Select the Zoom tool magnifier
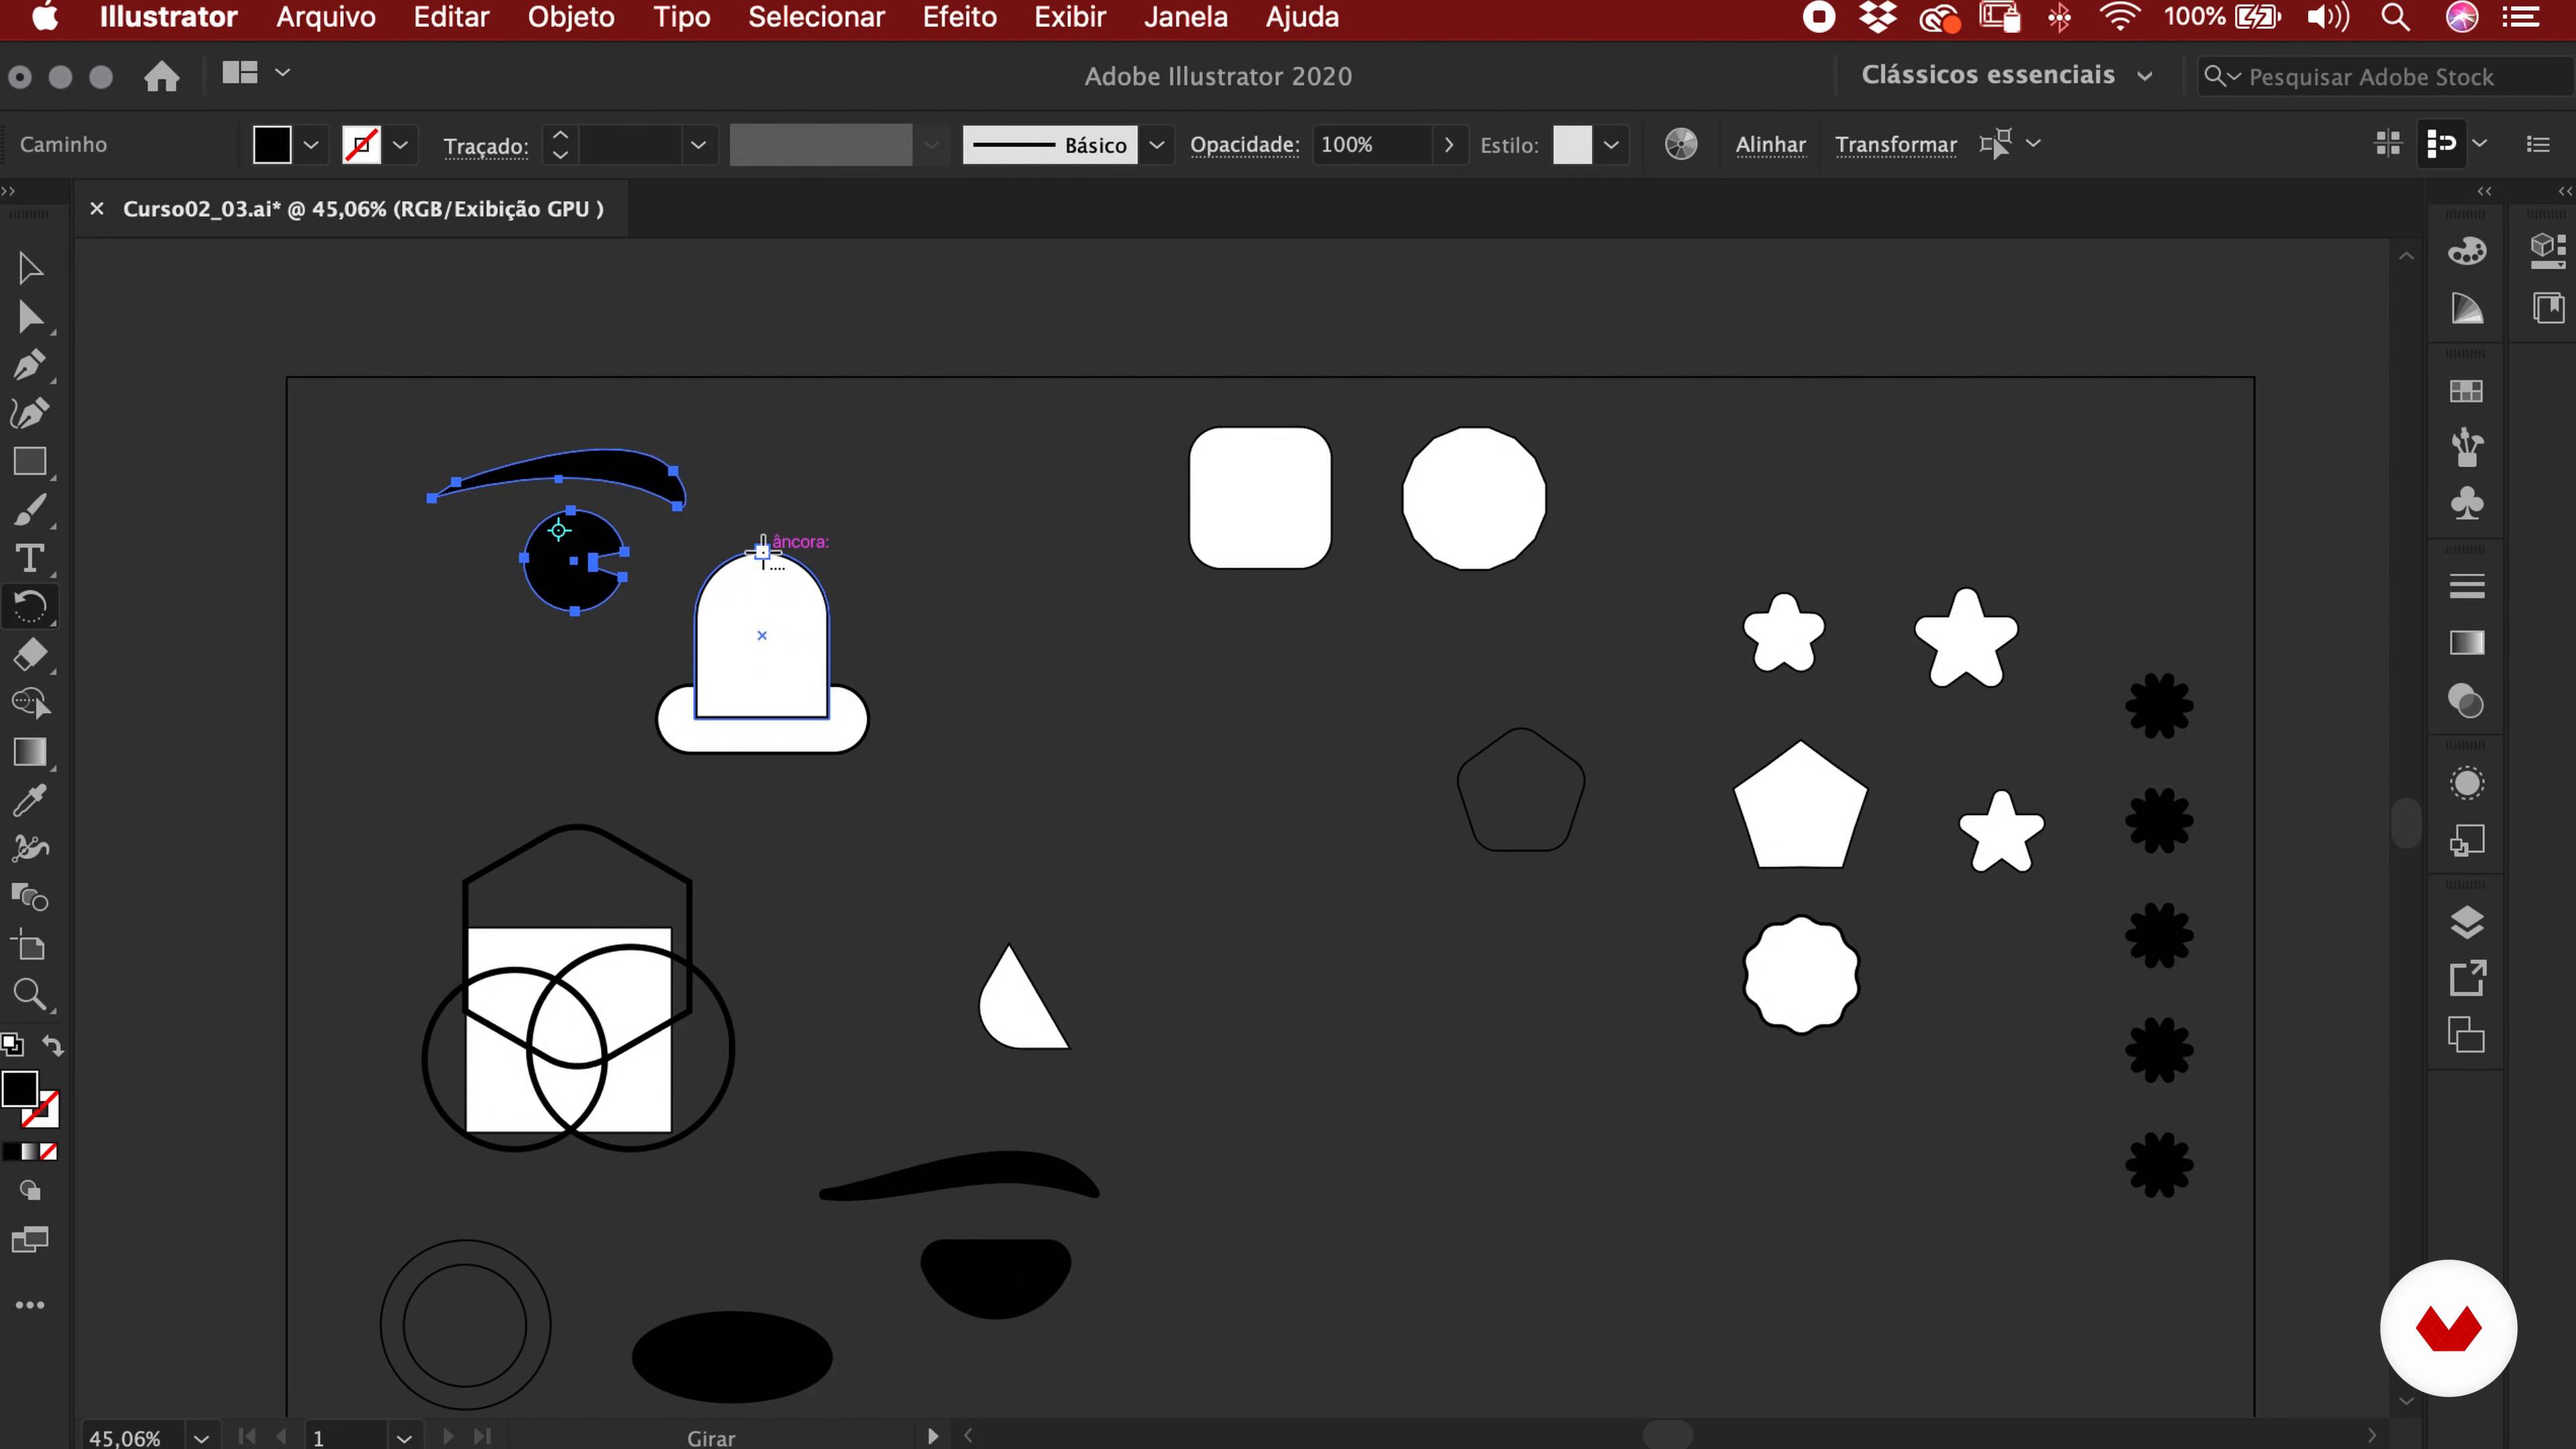2576x1449 pixels. click(x=29, y=994)
